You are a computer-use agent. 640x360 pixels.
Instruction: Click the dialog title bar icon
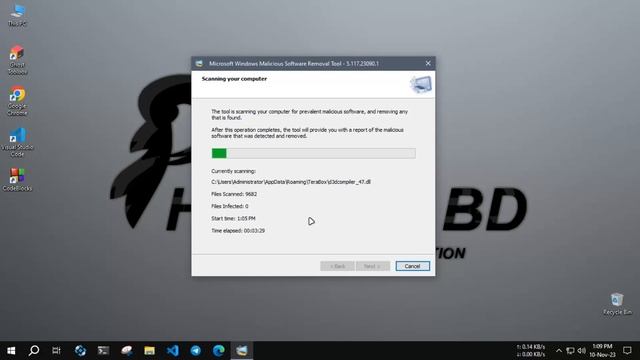tap(199, 63)
